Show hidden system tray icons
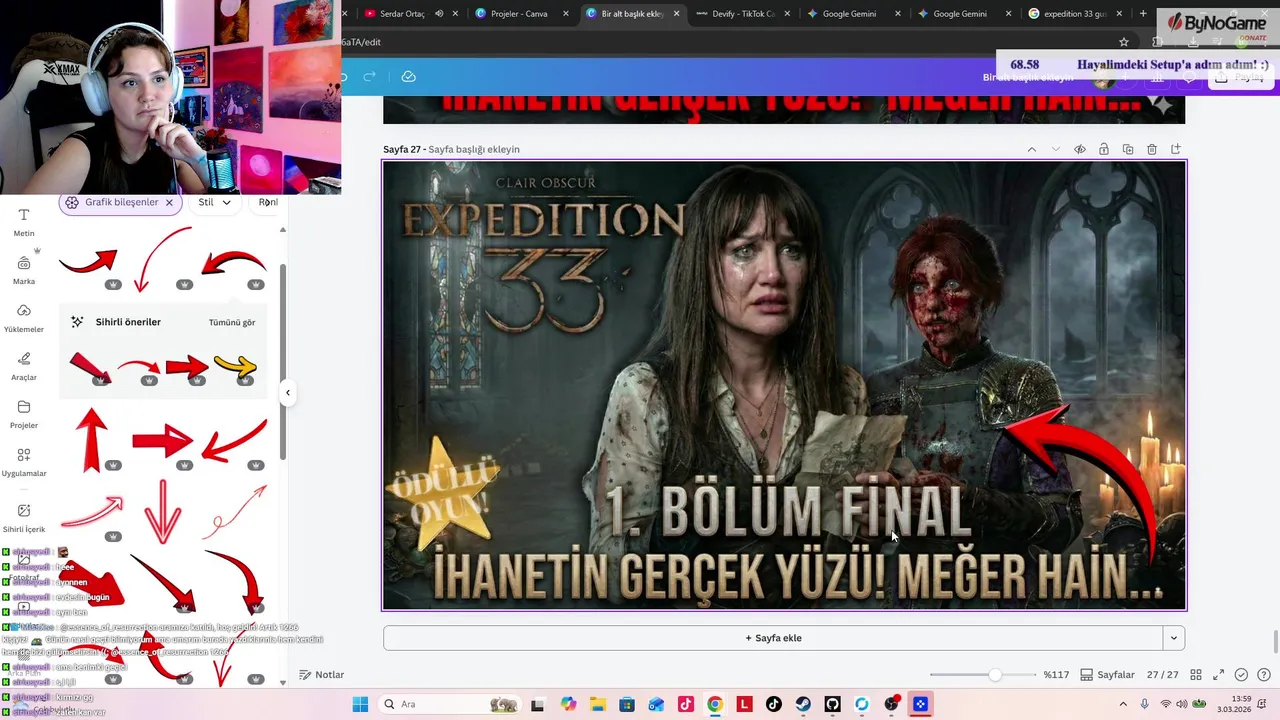Screen dimensions: 1280x720 point(1123,704)
